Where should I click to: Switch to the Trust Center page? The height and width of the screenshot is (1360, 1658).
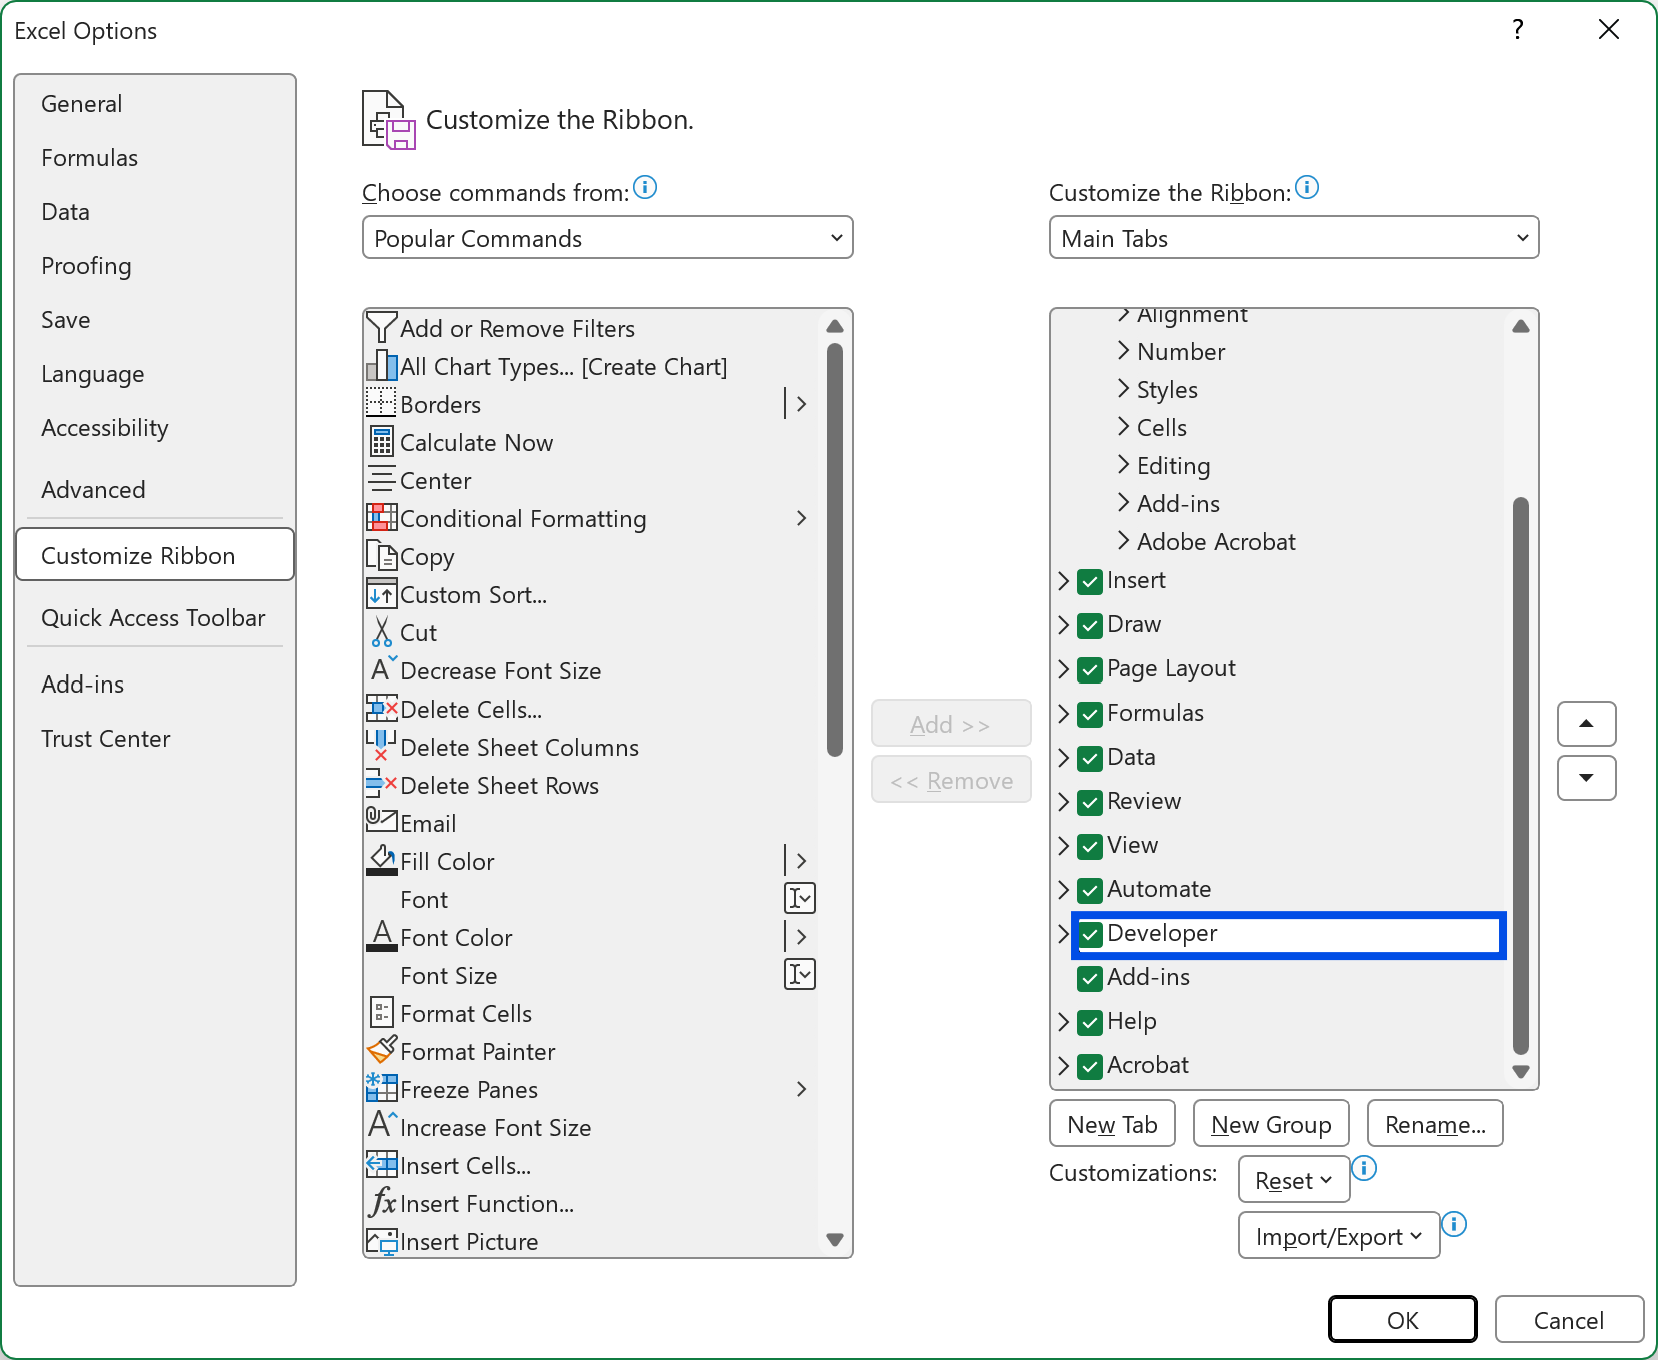pos(105,738)
